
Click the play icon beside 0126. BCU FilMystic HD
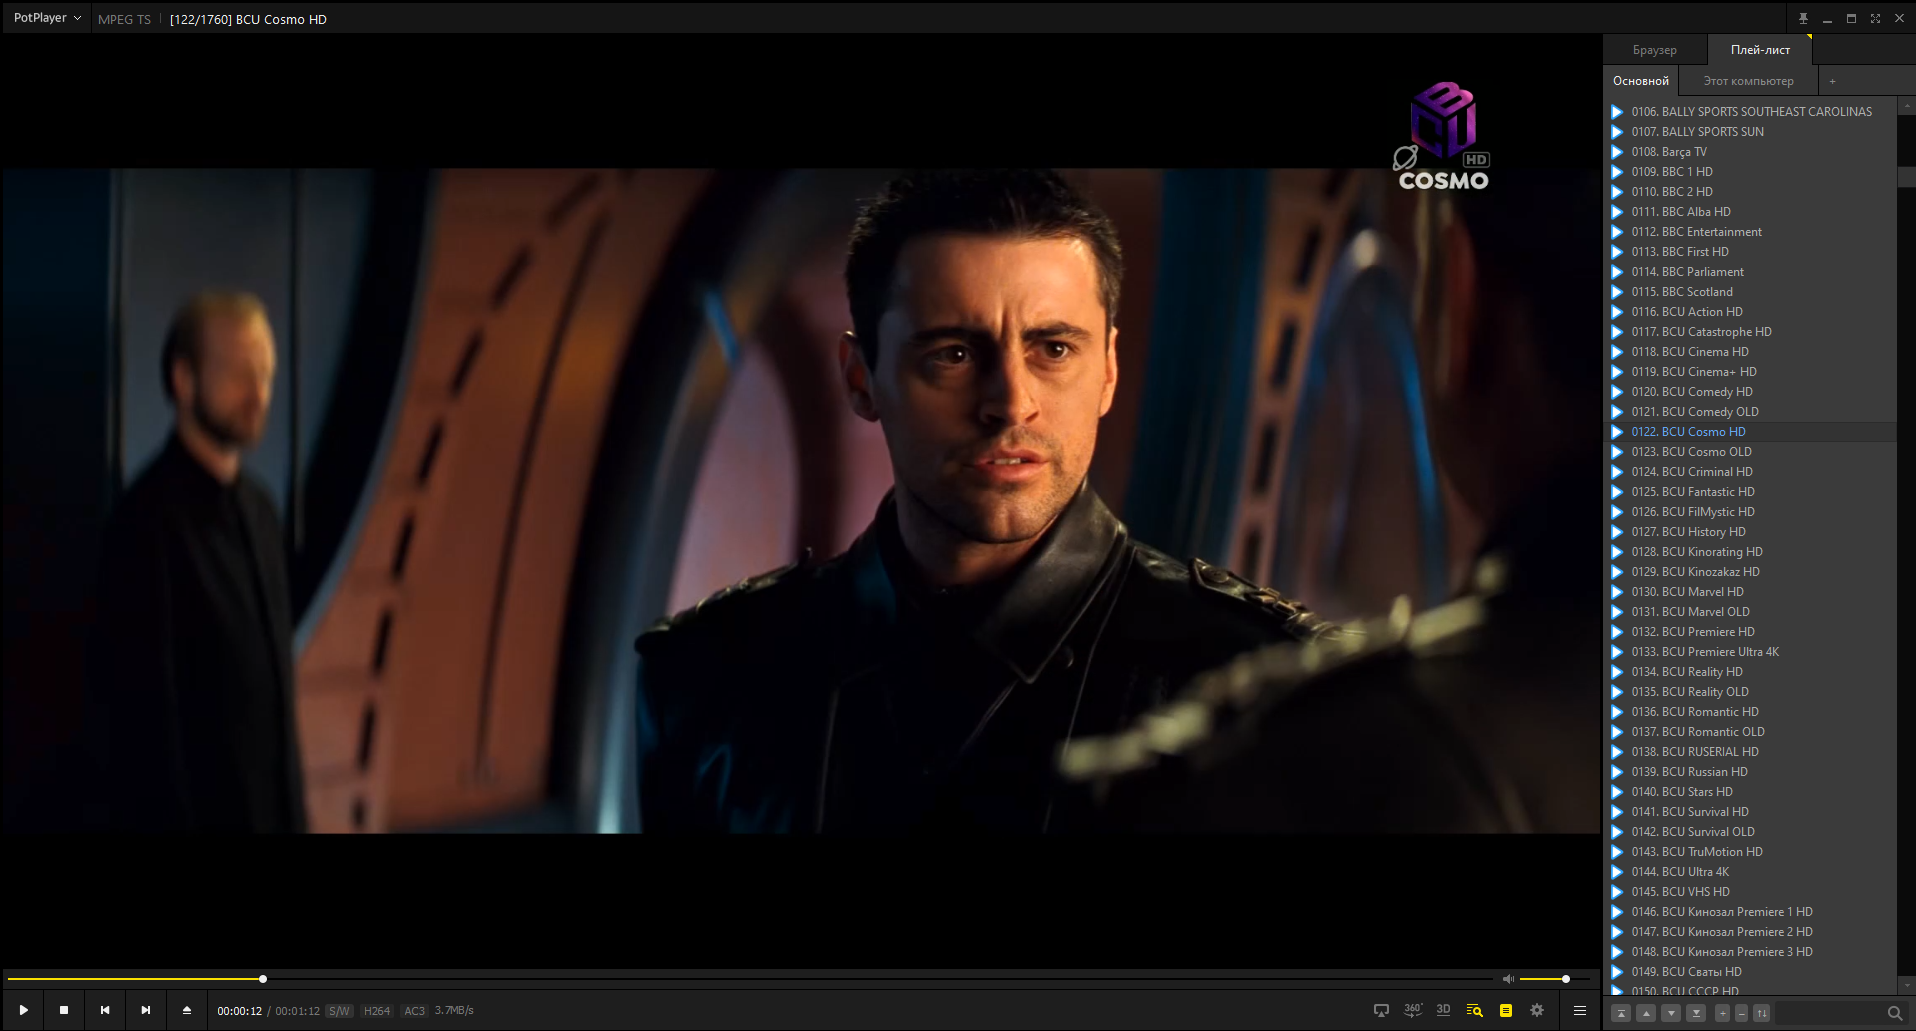[1617, 512]
